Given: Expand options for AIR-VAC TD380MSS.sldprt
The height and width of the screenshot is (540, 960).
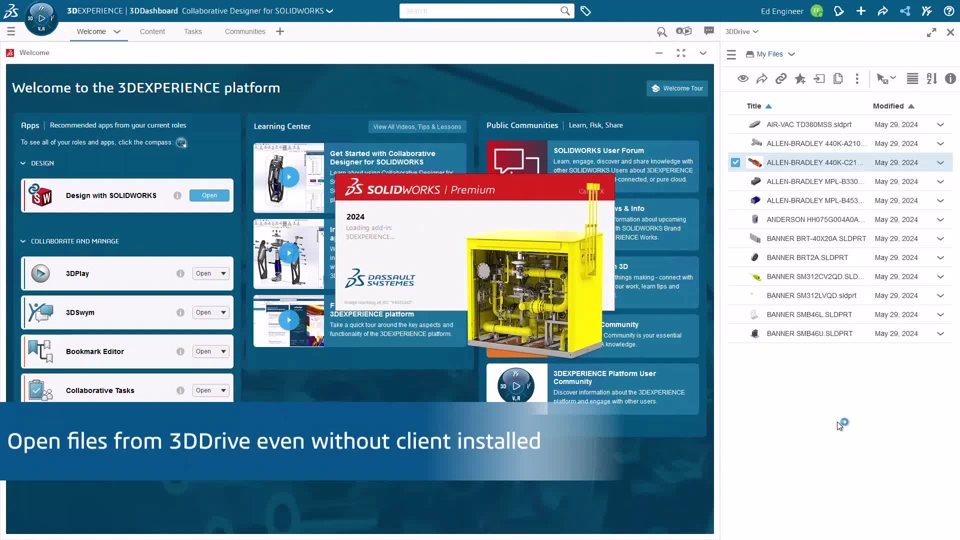Looking at the screenshot, I should [x=940, y=124].
